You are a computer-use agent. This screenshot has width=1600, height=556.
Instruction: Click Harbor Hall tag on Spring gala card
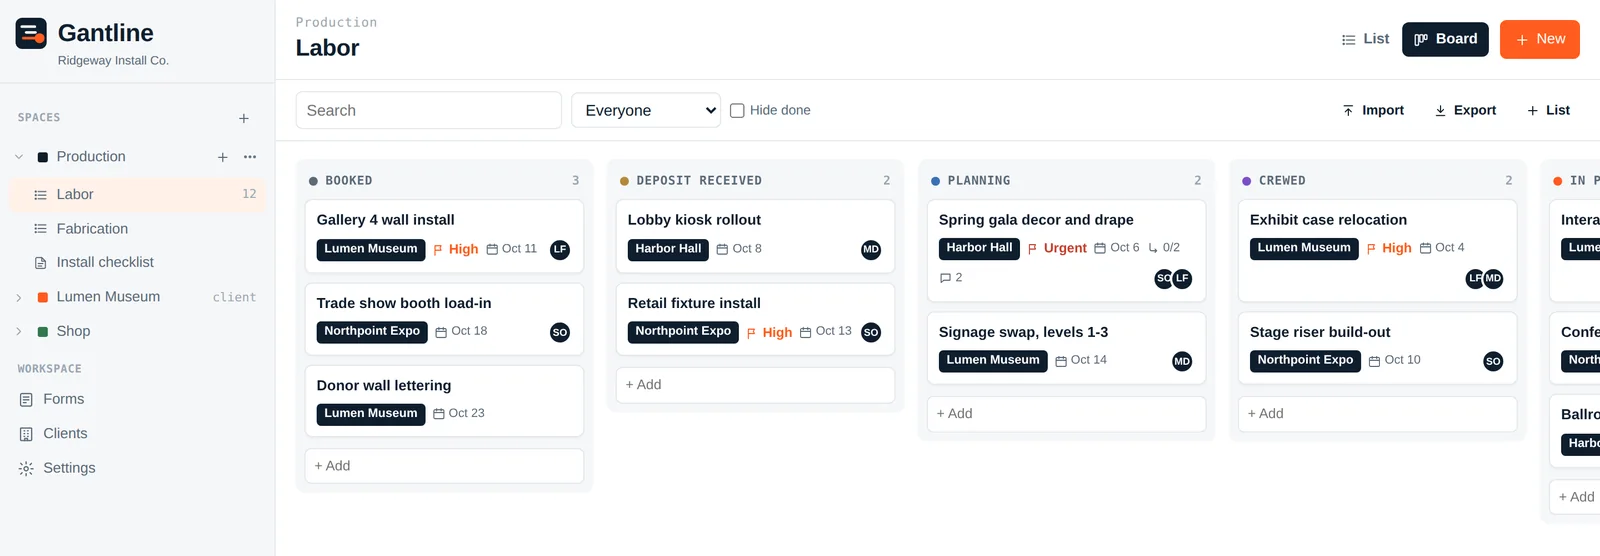(x=979, y=248)
